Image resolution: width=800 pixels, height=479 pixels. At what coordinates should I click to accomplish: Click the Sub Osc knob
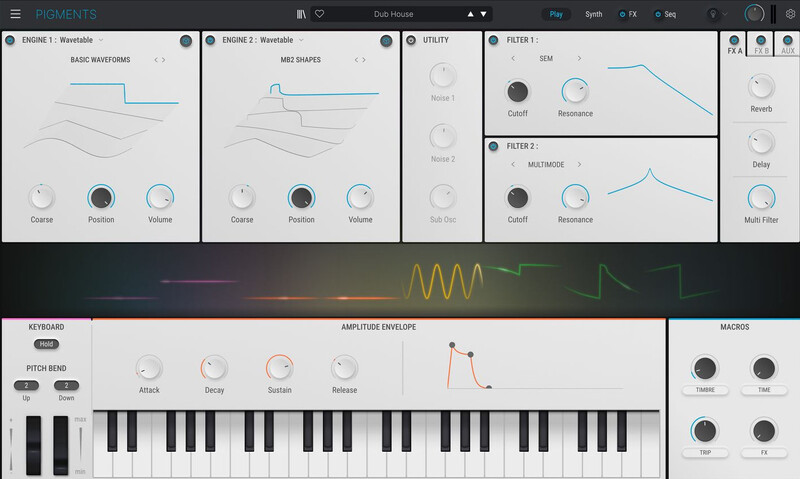(443, 197)
